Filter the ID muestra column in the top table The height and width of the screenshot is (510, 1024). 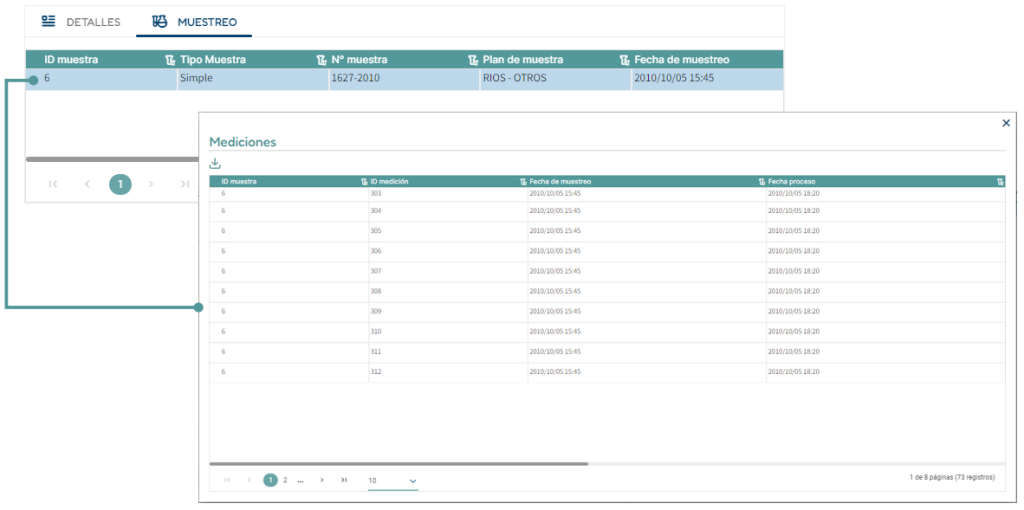[x=170, y=60]
